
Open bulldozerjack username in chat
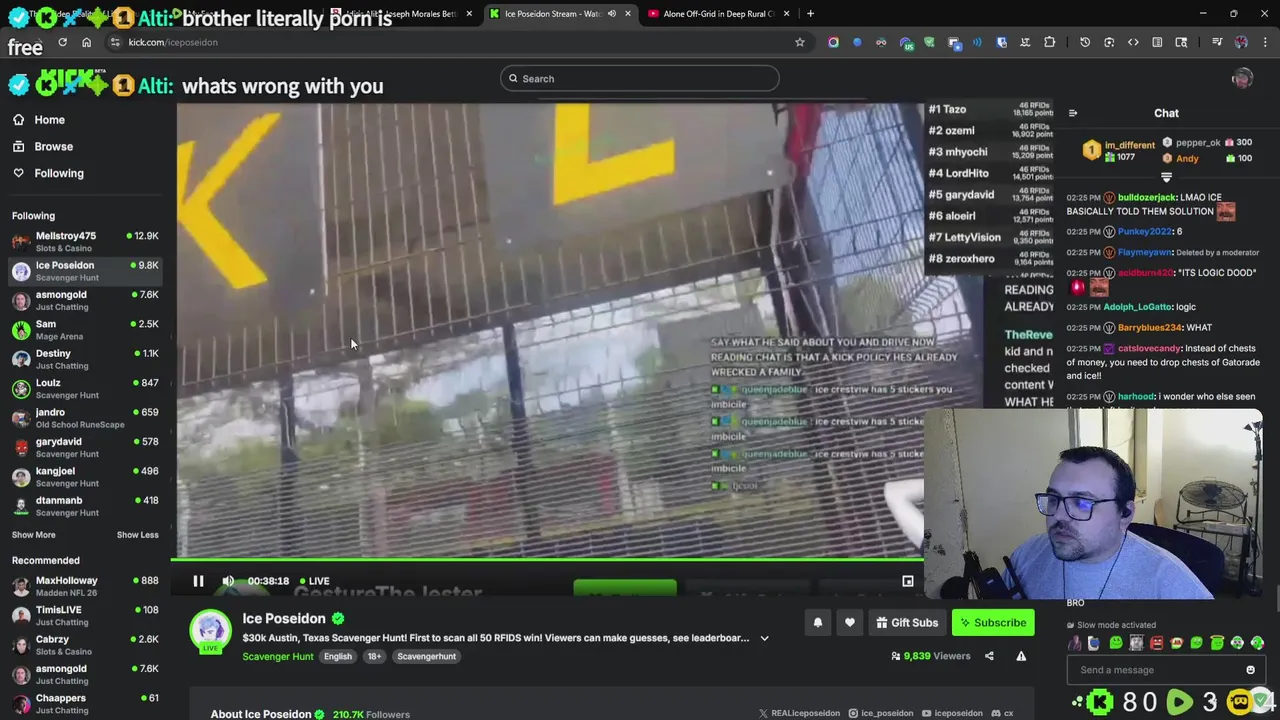point(1147,198)
